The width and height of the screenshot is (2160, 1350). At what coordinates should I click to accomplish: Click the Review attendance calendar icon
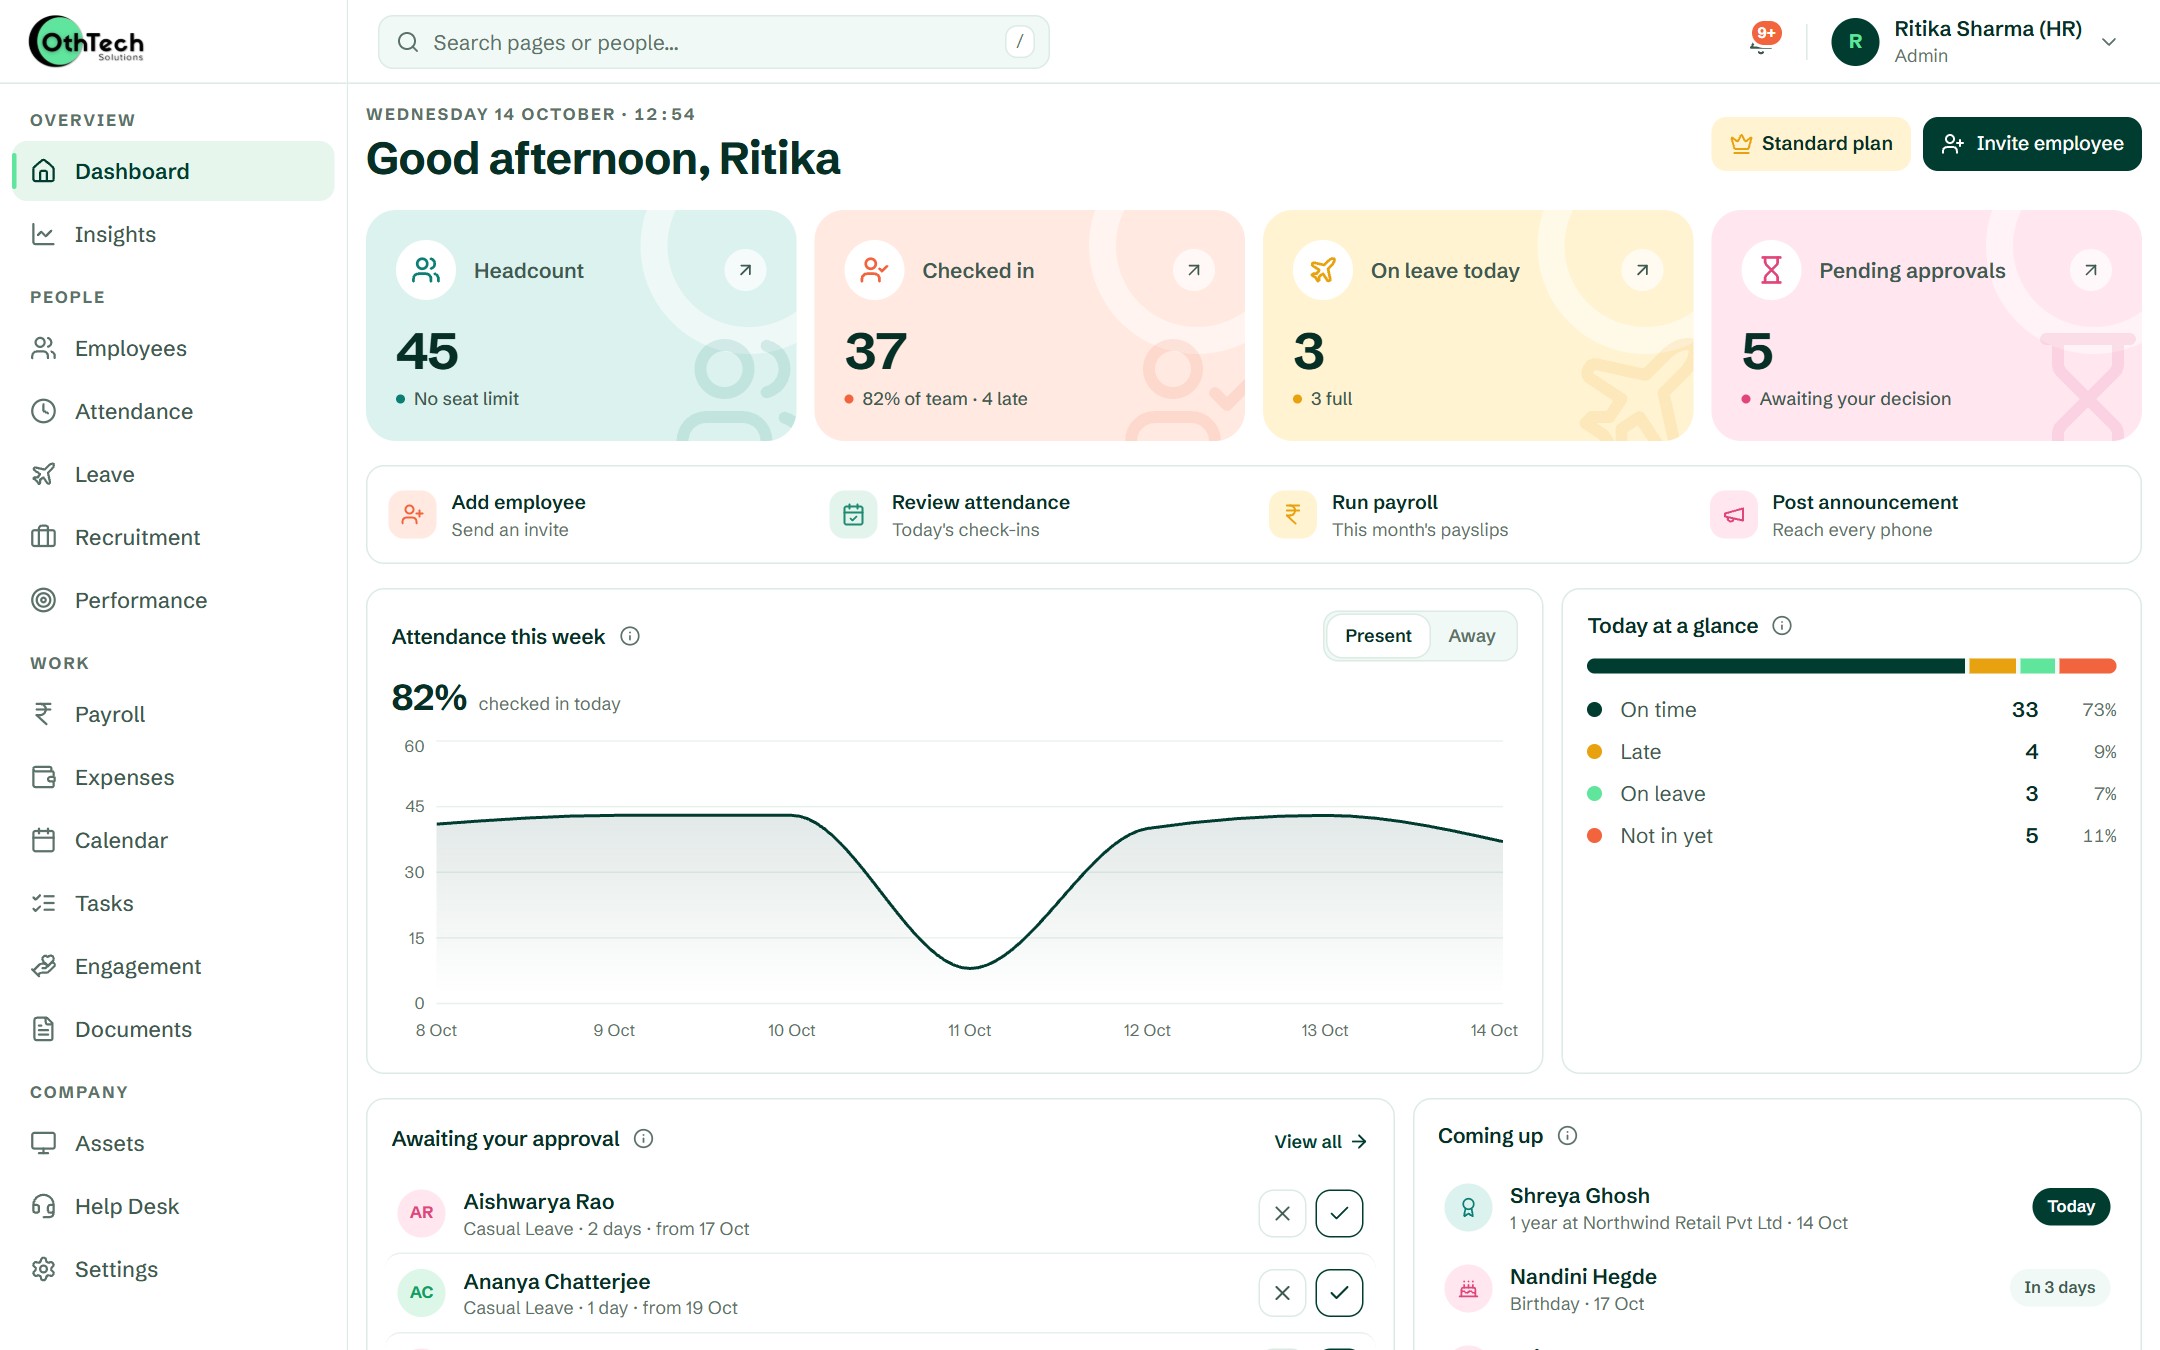point(853,515)
